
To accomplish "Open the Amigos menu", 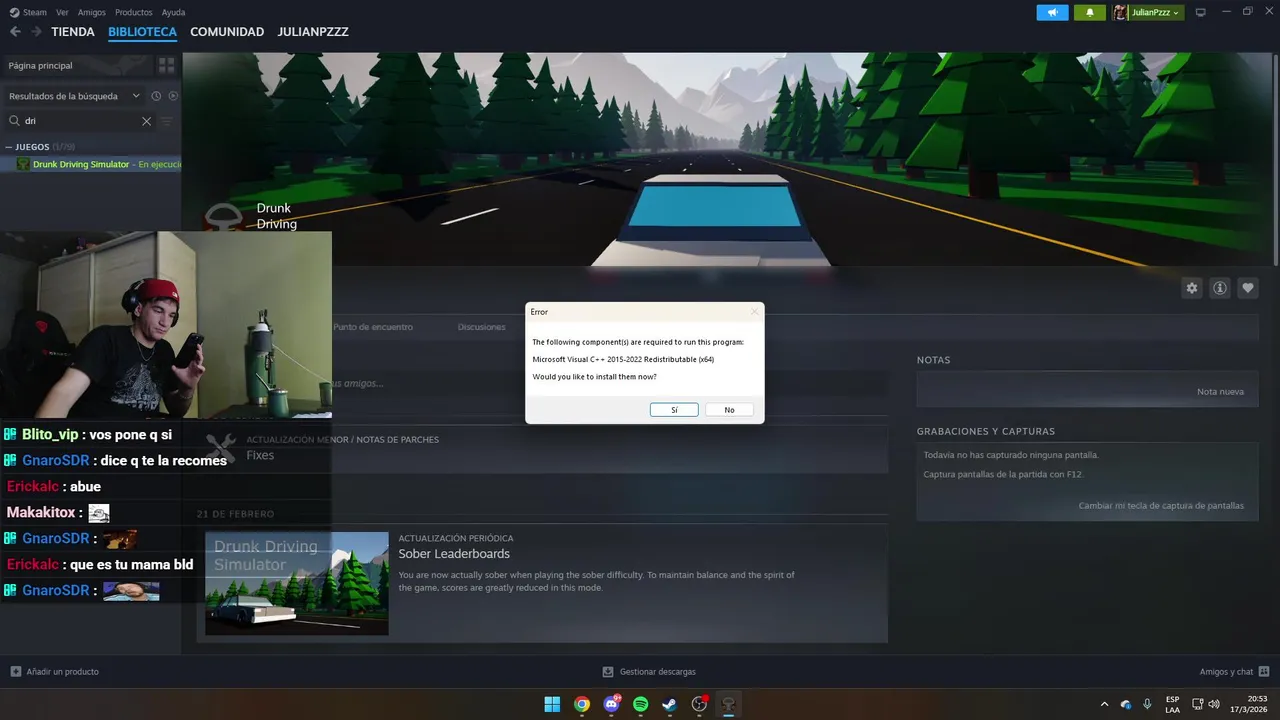I will (91, 12).
